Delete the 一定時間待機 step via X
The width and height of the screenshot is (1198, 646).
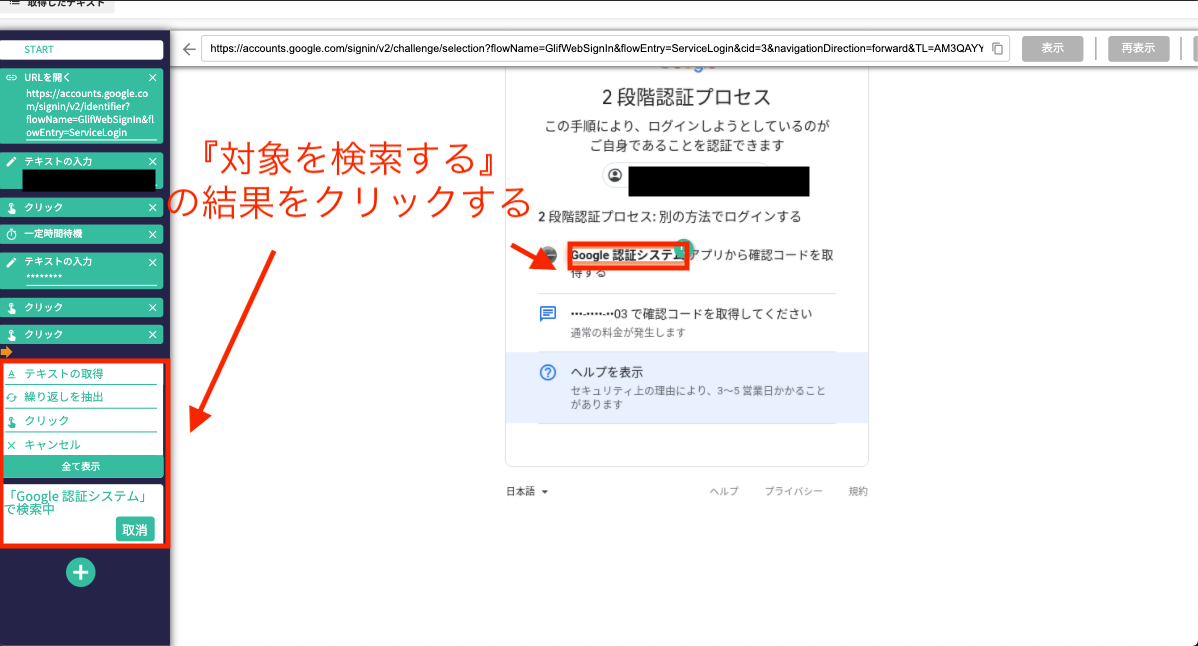(x=152, y=234)
